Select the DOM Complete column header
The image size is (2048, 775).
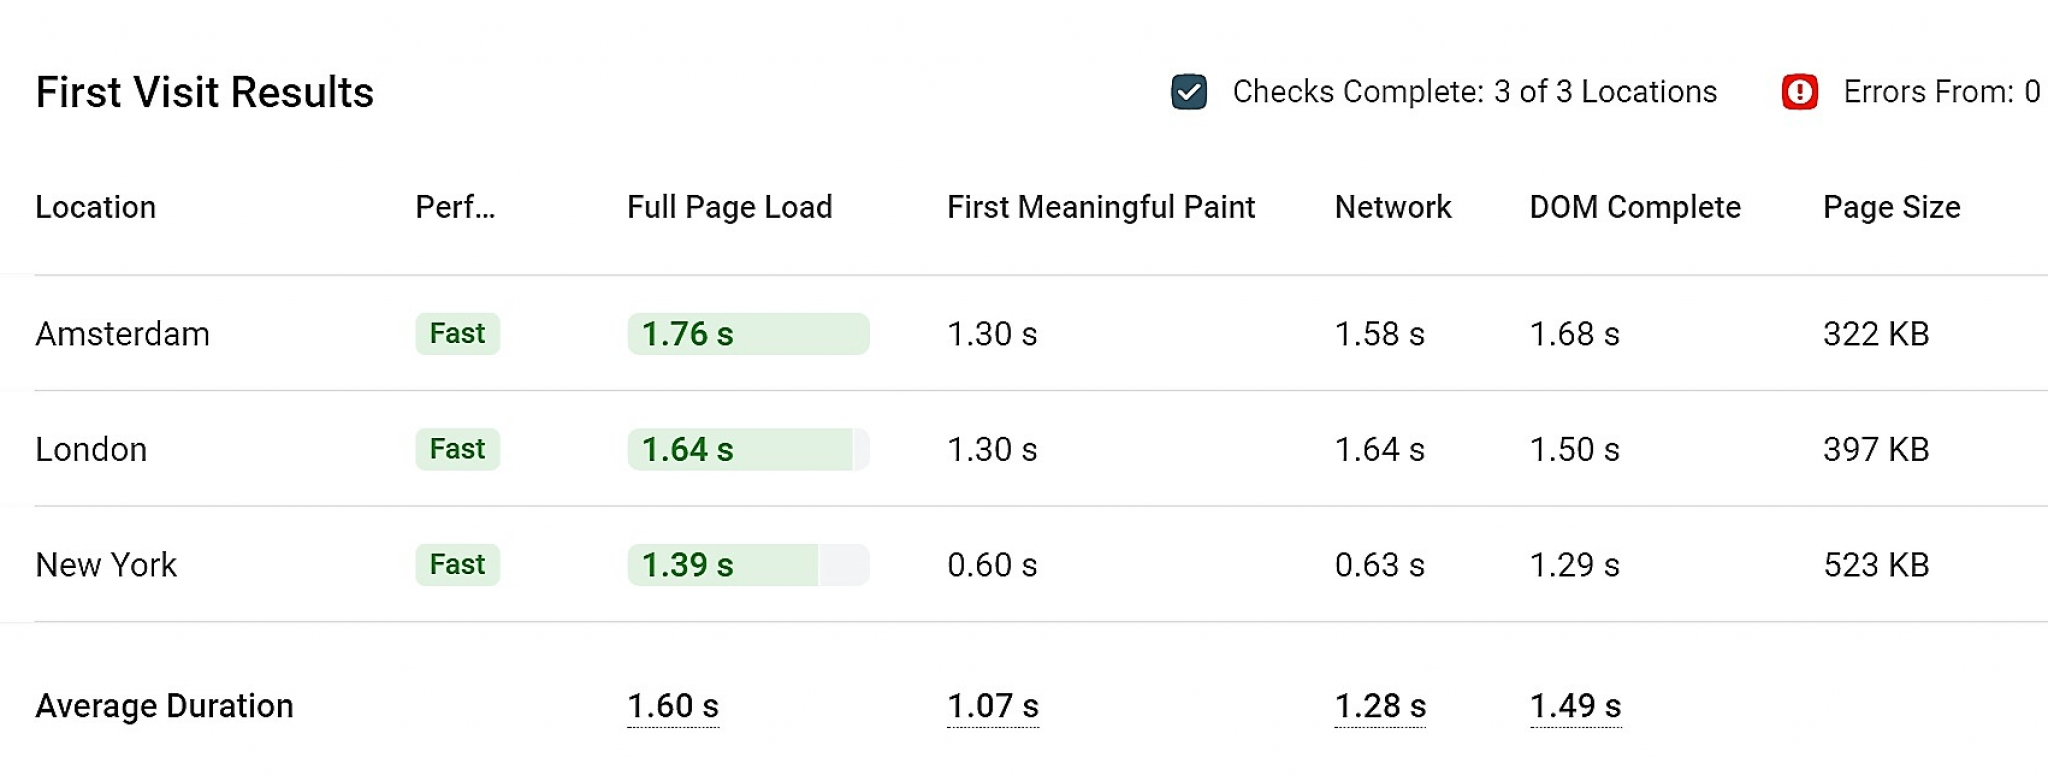coord(1635,207)
